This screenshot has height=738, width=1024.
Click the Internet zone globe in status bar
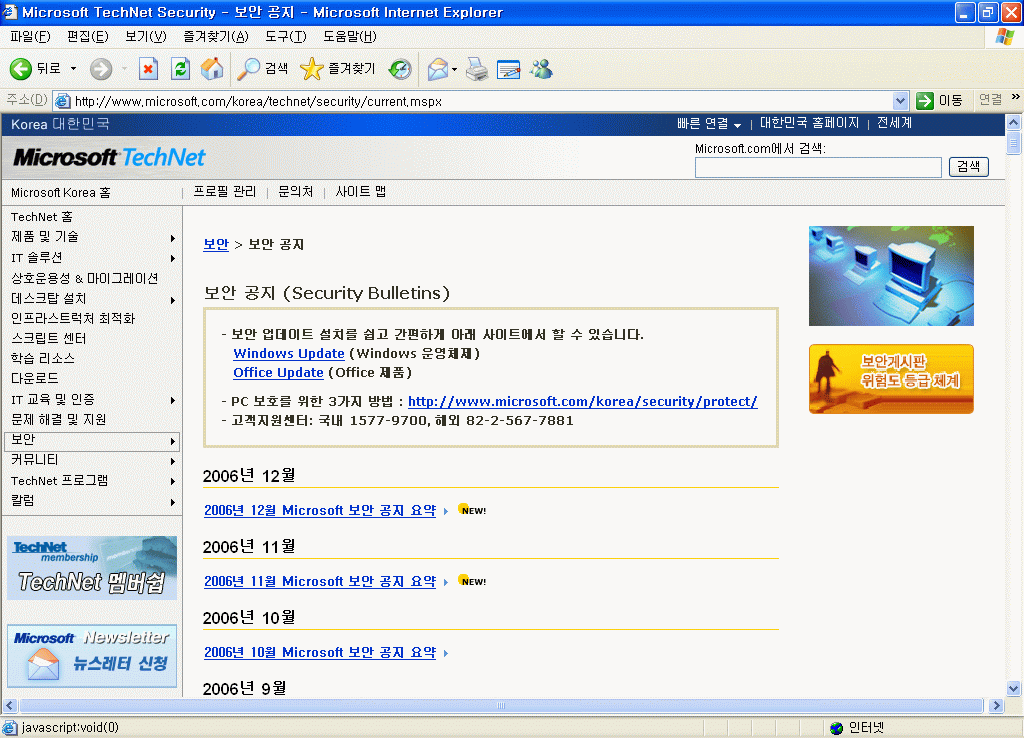click(837, 728)
